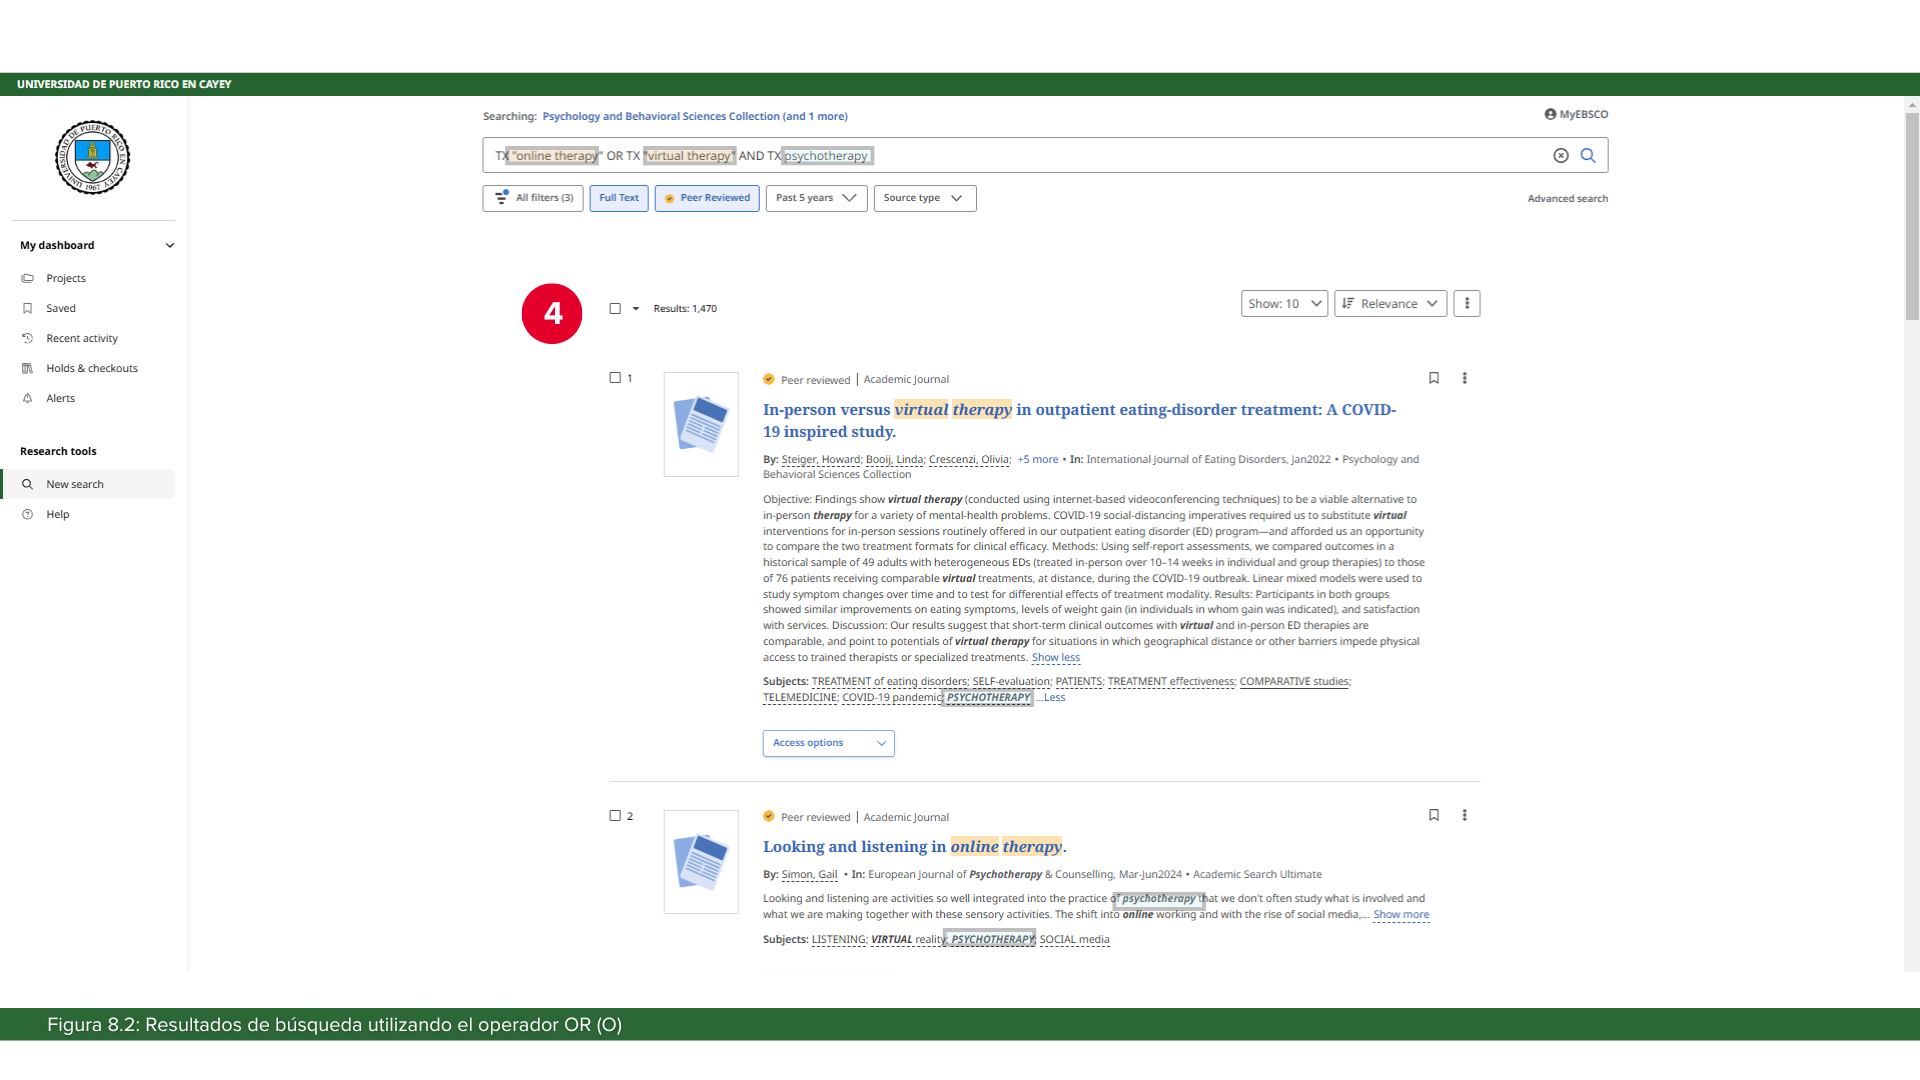Open more options for result 1
The height and width of the screenshot is (1080, 1920).
pyautogui.click(x=1464, y=378)
